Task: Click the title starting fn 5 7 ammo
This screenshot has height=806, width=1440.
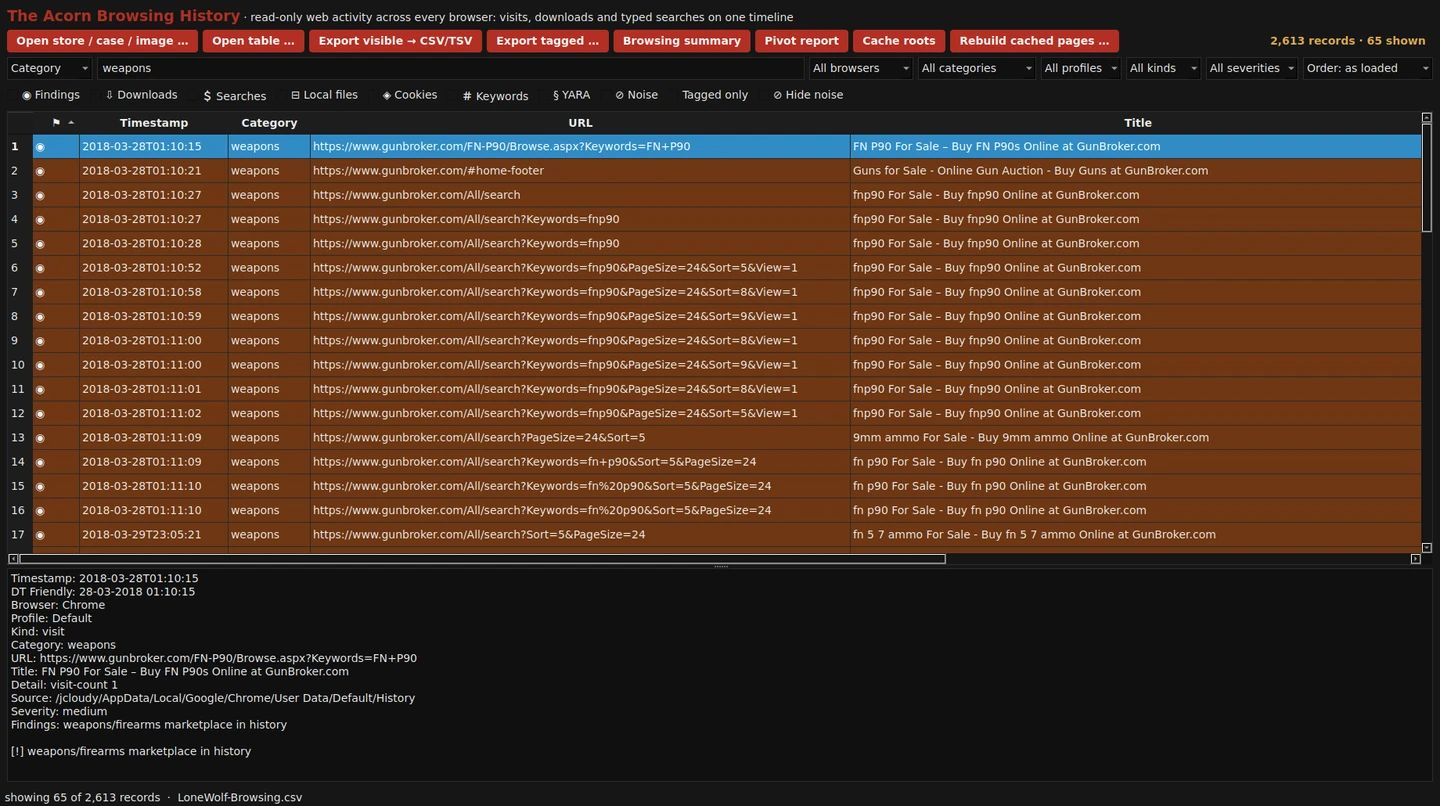Action: click(1136, 535)
